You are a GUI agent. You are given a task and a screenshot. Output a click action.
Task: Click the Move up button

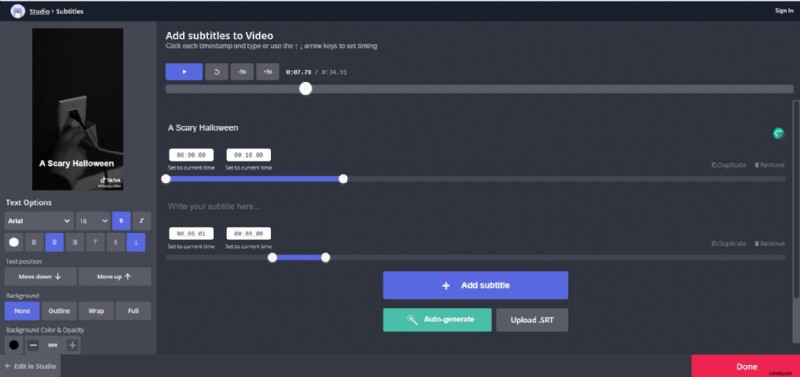pos(115,277)
